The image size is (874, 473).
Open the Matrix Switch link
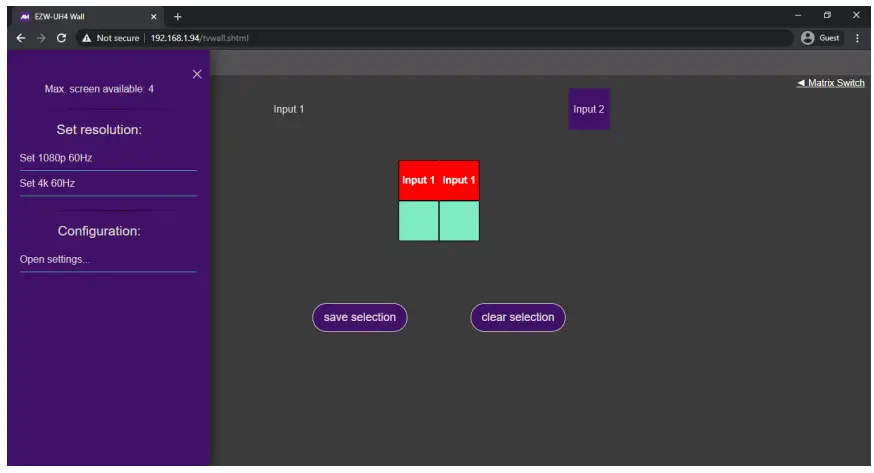pos(831,83)
